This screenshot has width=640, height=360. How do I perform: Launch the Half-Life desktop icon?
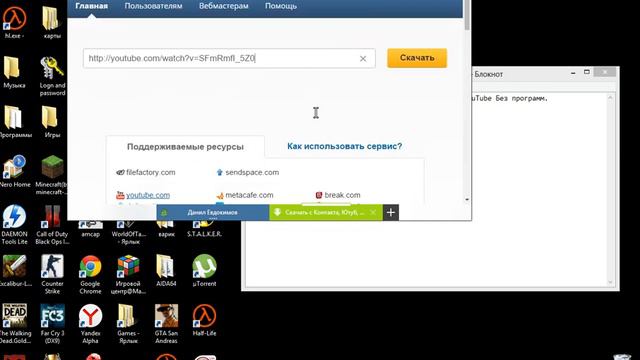204,316
